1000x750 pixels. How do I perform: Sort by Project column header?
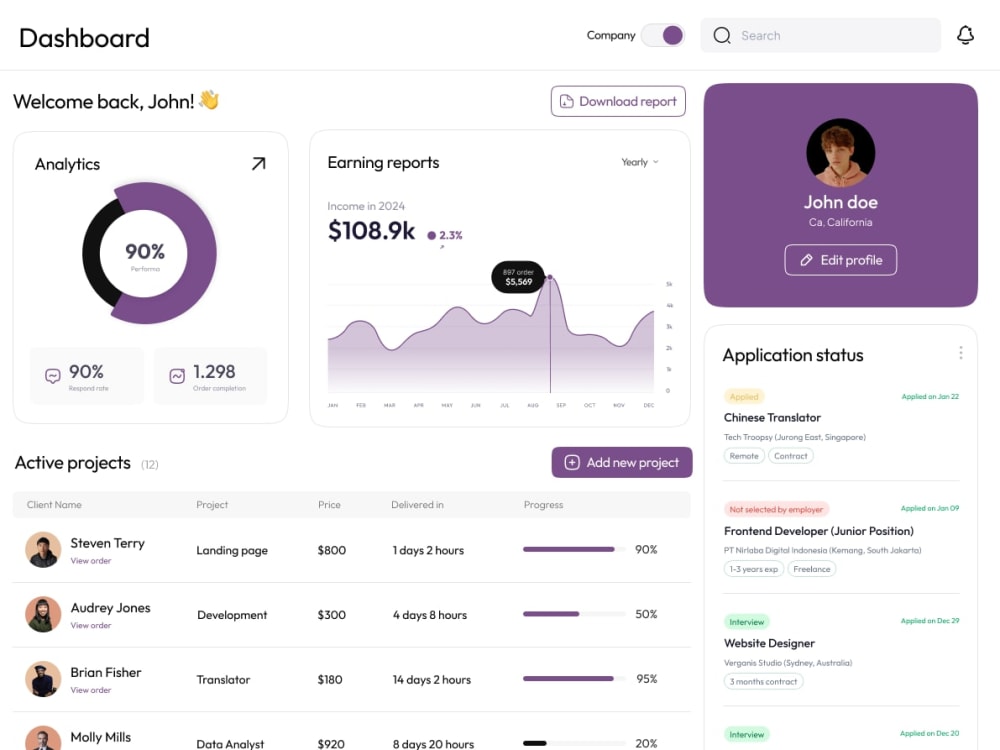pyautogui.click(x=212, y=504)
